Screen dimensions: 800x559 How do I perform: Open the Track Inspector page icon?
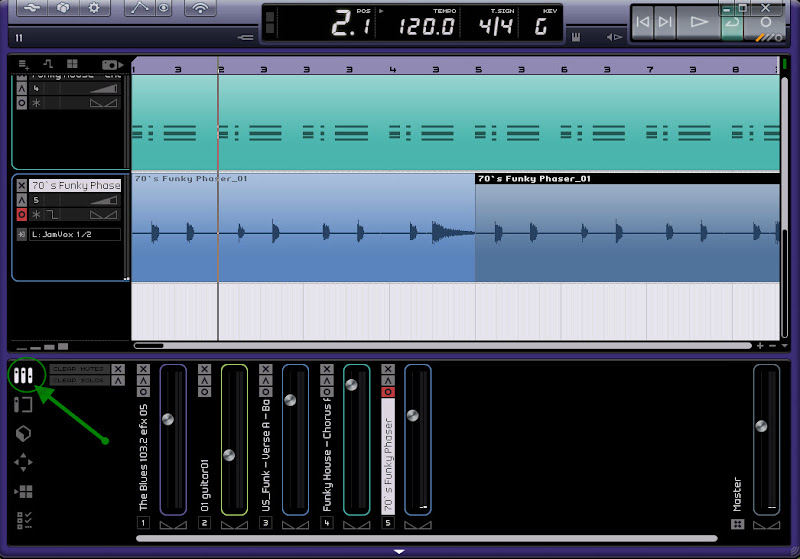click(25, 404)
